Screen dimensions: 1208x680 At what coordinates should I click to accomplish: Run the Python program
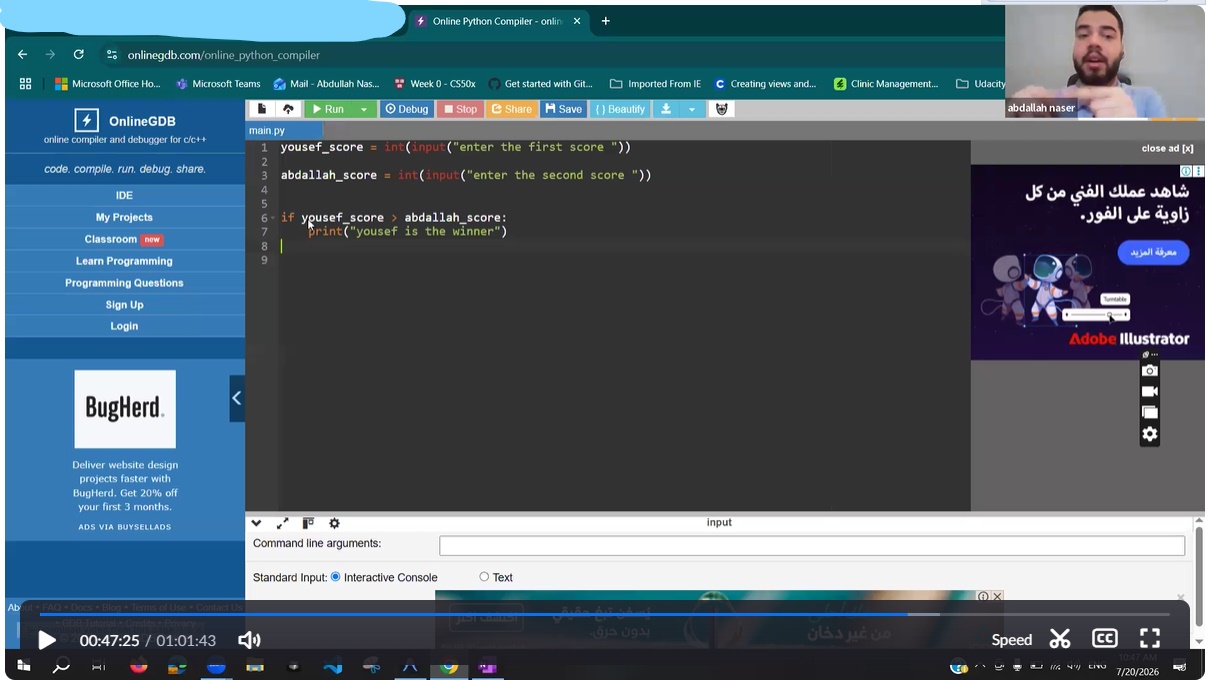[328, 109]
